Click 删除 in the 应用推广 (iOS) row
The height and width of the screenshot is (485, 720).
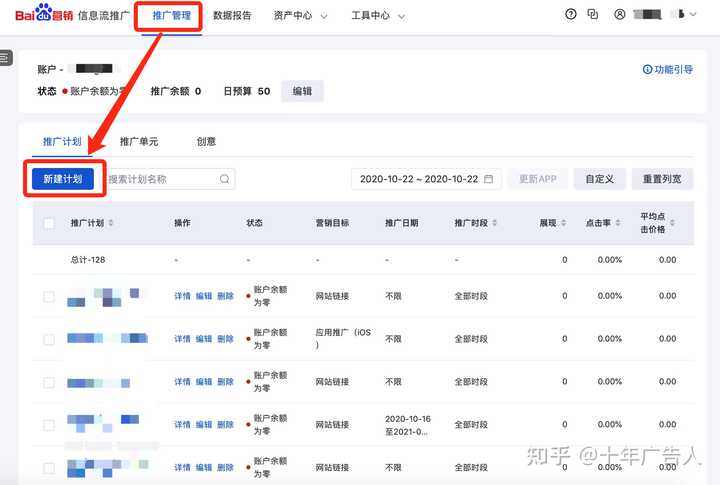(225, 339)
